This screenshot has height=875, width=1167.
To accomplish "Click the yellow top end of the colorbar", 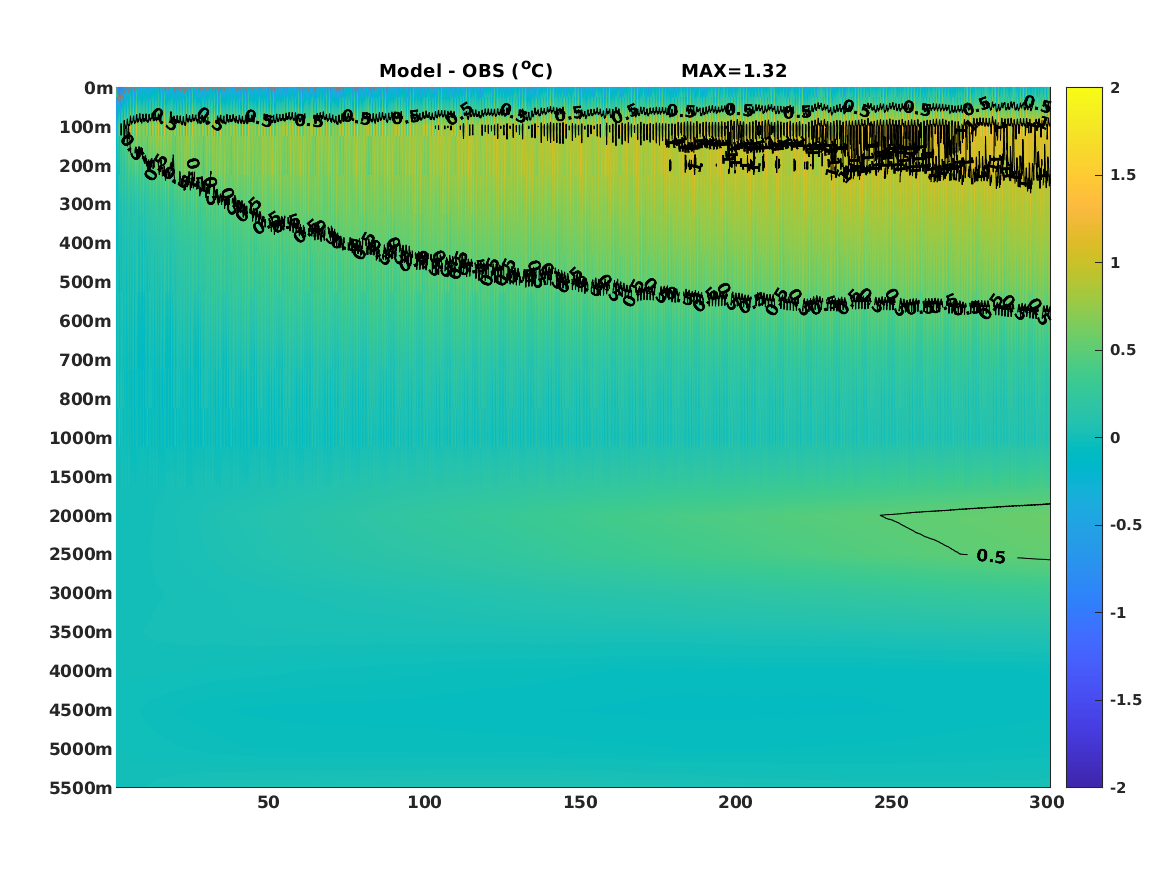I will click(x=1084, y=92).
